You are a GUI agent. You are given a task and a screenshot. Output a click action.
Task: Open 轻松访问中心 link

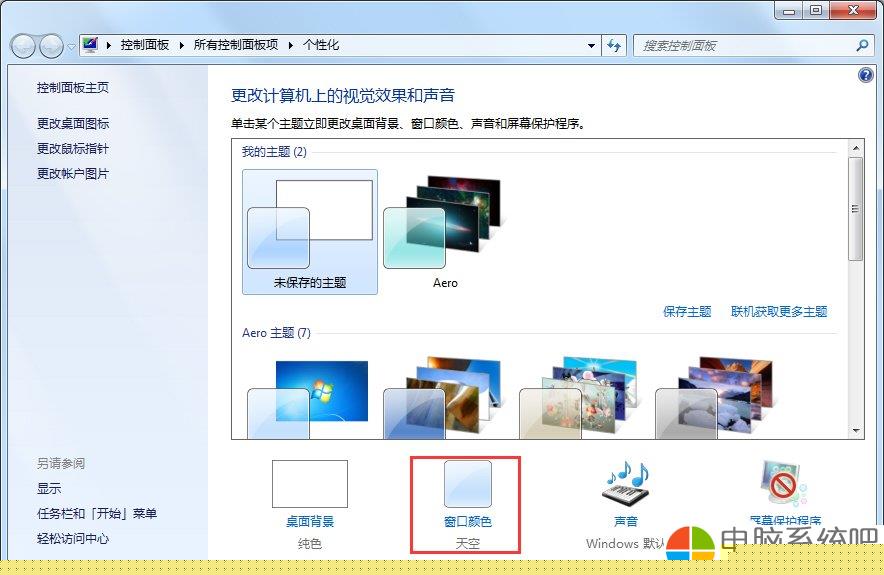[73, 538]
